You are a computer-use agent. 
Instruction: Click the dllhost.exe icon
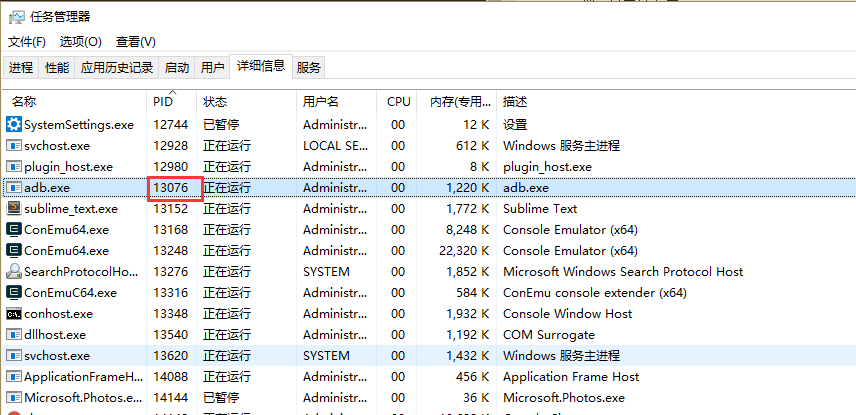pos(14,334)
